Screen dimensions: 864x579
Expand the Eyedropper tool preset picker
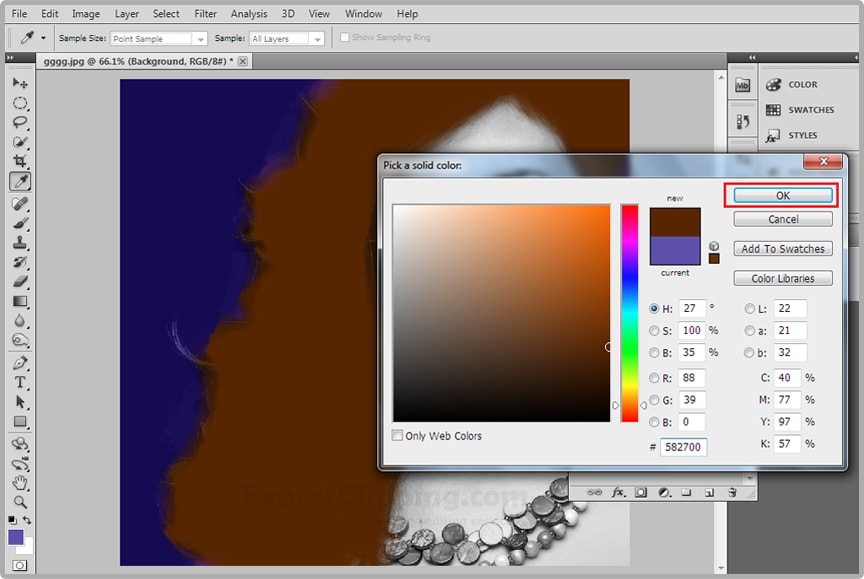click(x=43, y=38)
